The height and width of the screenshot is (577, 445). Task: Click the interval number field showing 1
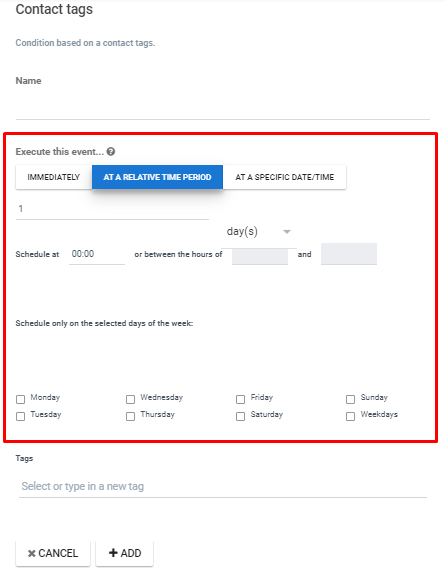pyautogui.click(x=112, y=209)
